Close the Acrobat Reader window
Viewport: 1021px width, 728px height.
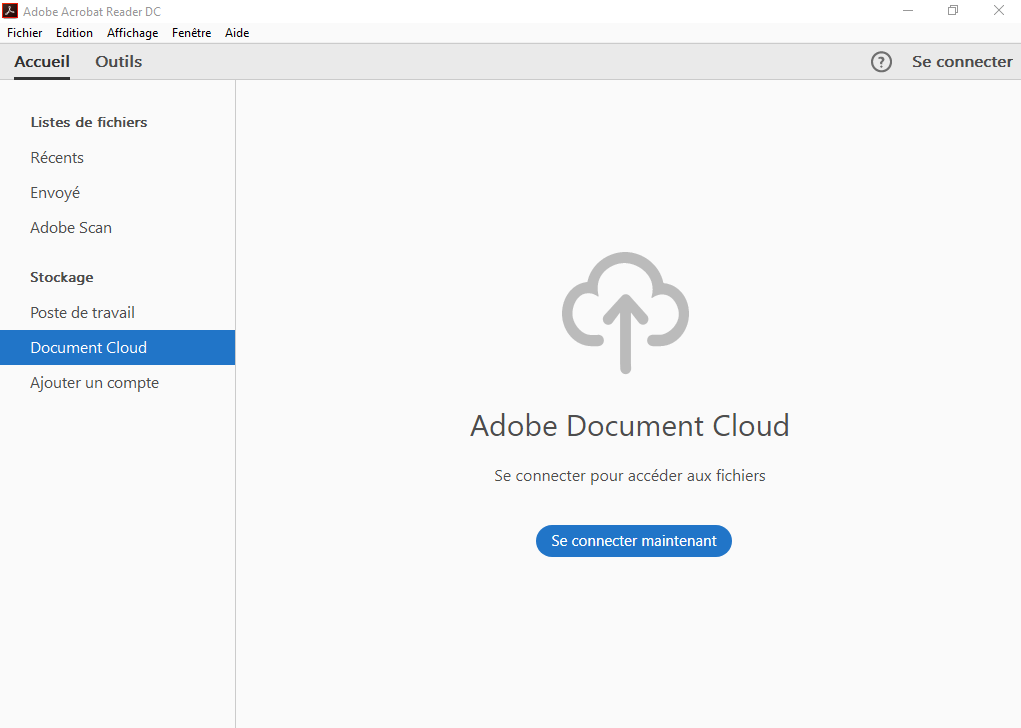click(998, 10)
